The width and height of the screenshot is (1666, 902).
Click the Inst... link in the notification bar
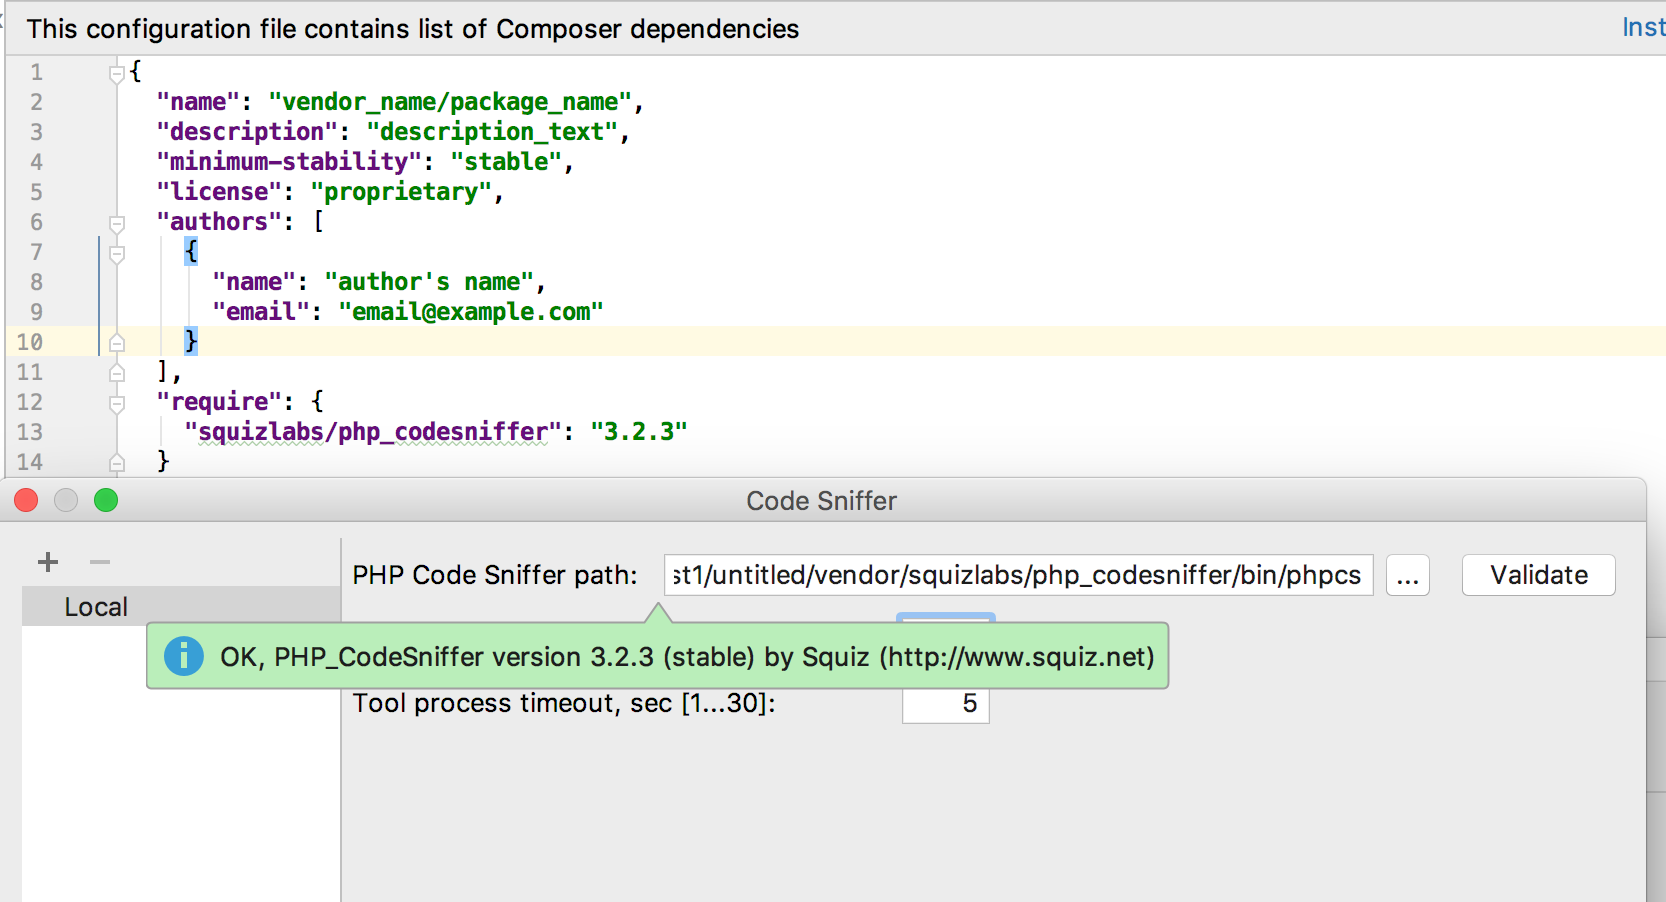tap(1643, 28)
